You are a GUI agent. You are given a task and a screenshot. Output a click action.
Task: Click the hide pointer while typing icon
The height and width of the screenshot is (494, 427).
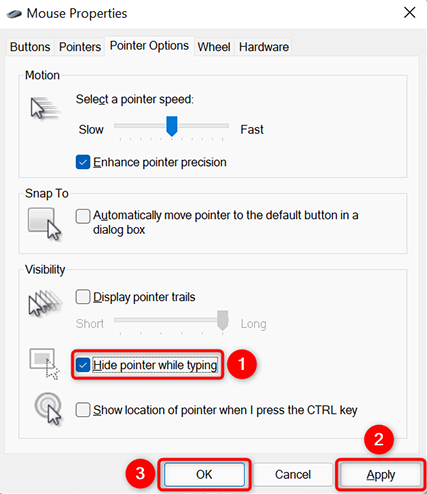point(45,364)
